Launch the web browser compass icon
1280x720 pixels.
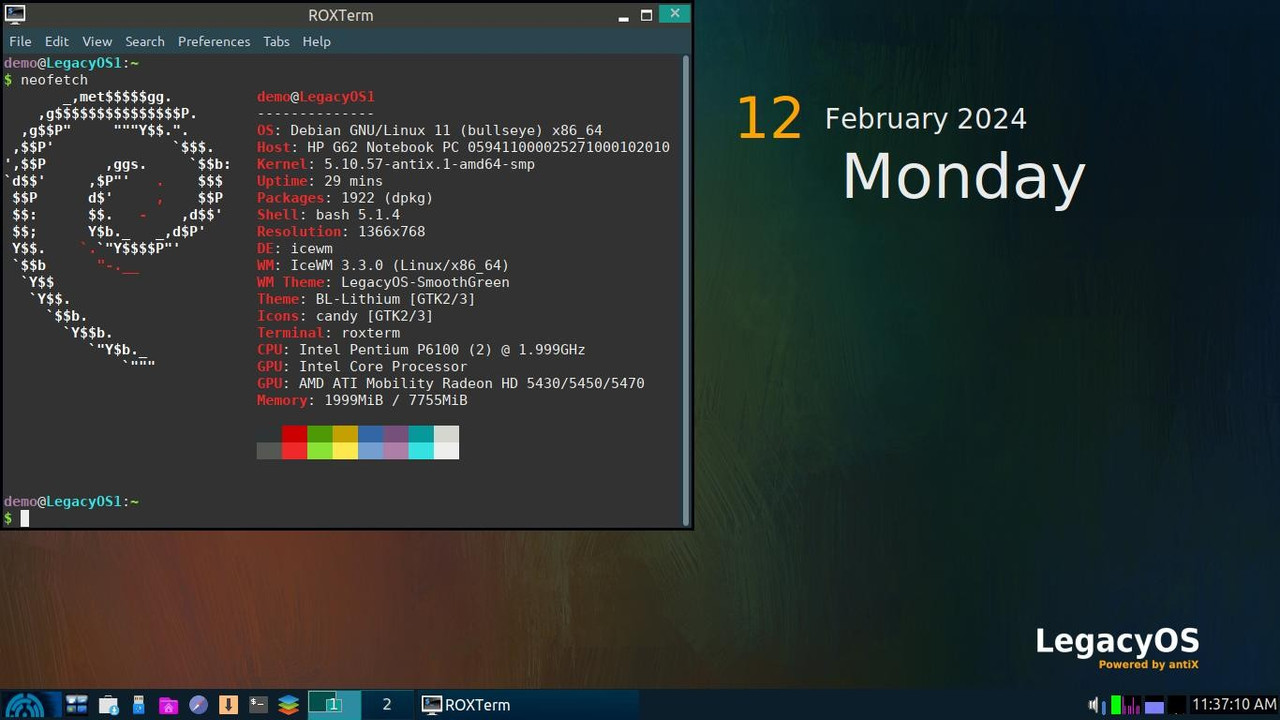198,705
